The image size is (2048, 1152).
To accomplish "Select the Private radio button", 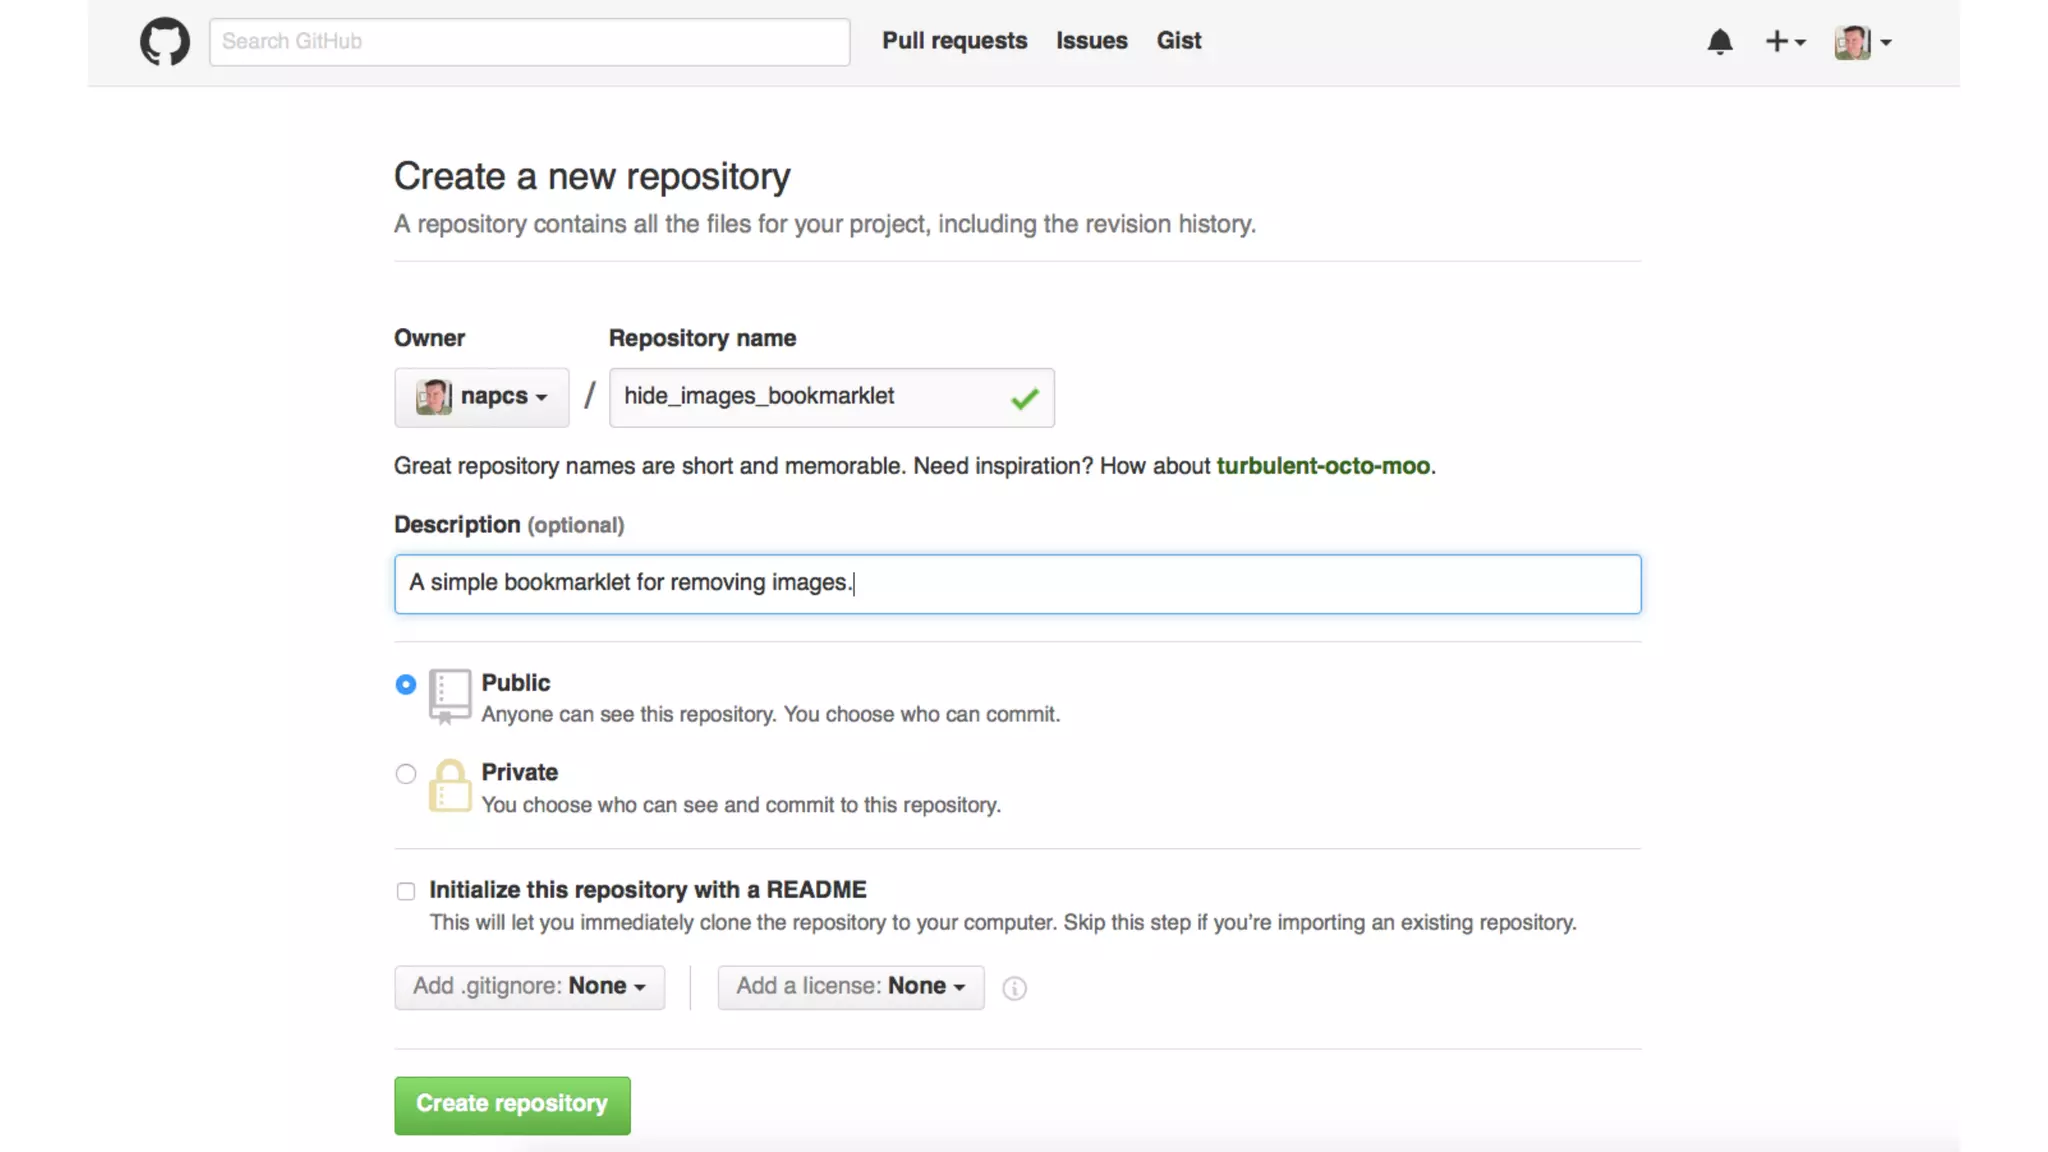I will tap(405, 774).
